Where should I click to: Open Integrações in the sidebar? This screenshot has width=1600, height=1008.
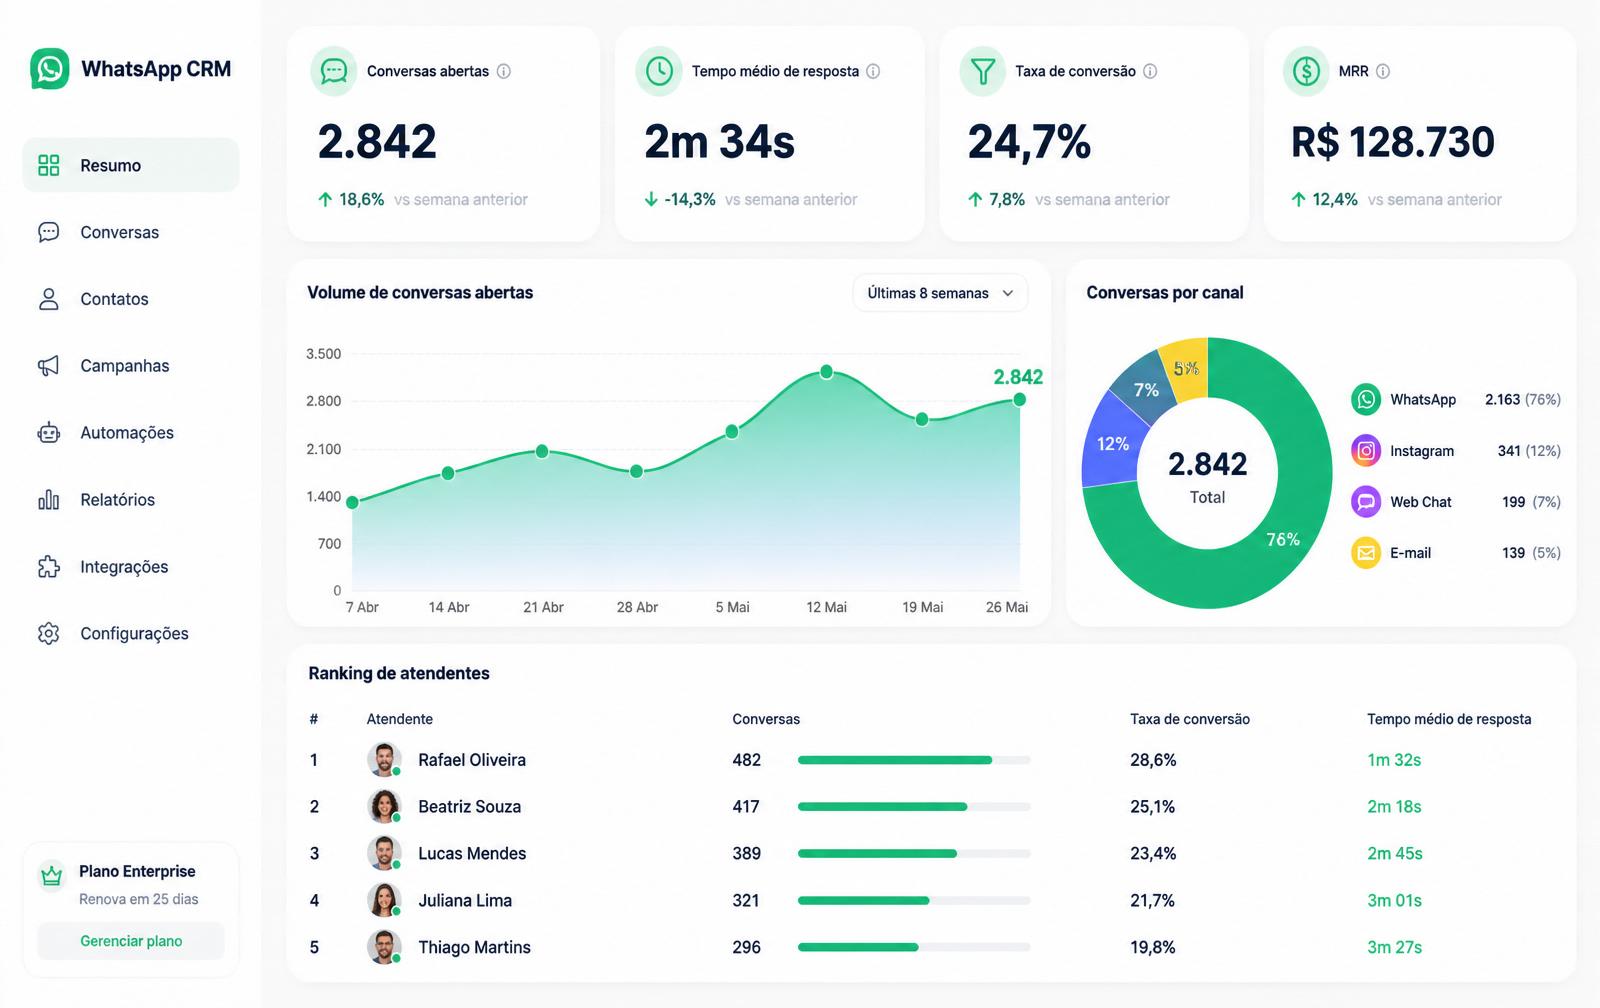click(x=131, y=567)
